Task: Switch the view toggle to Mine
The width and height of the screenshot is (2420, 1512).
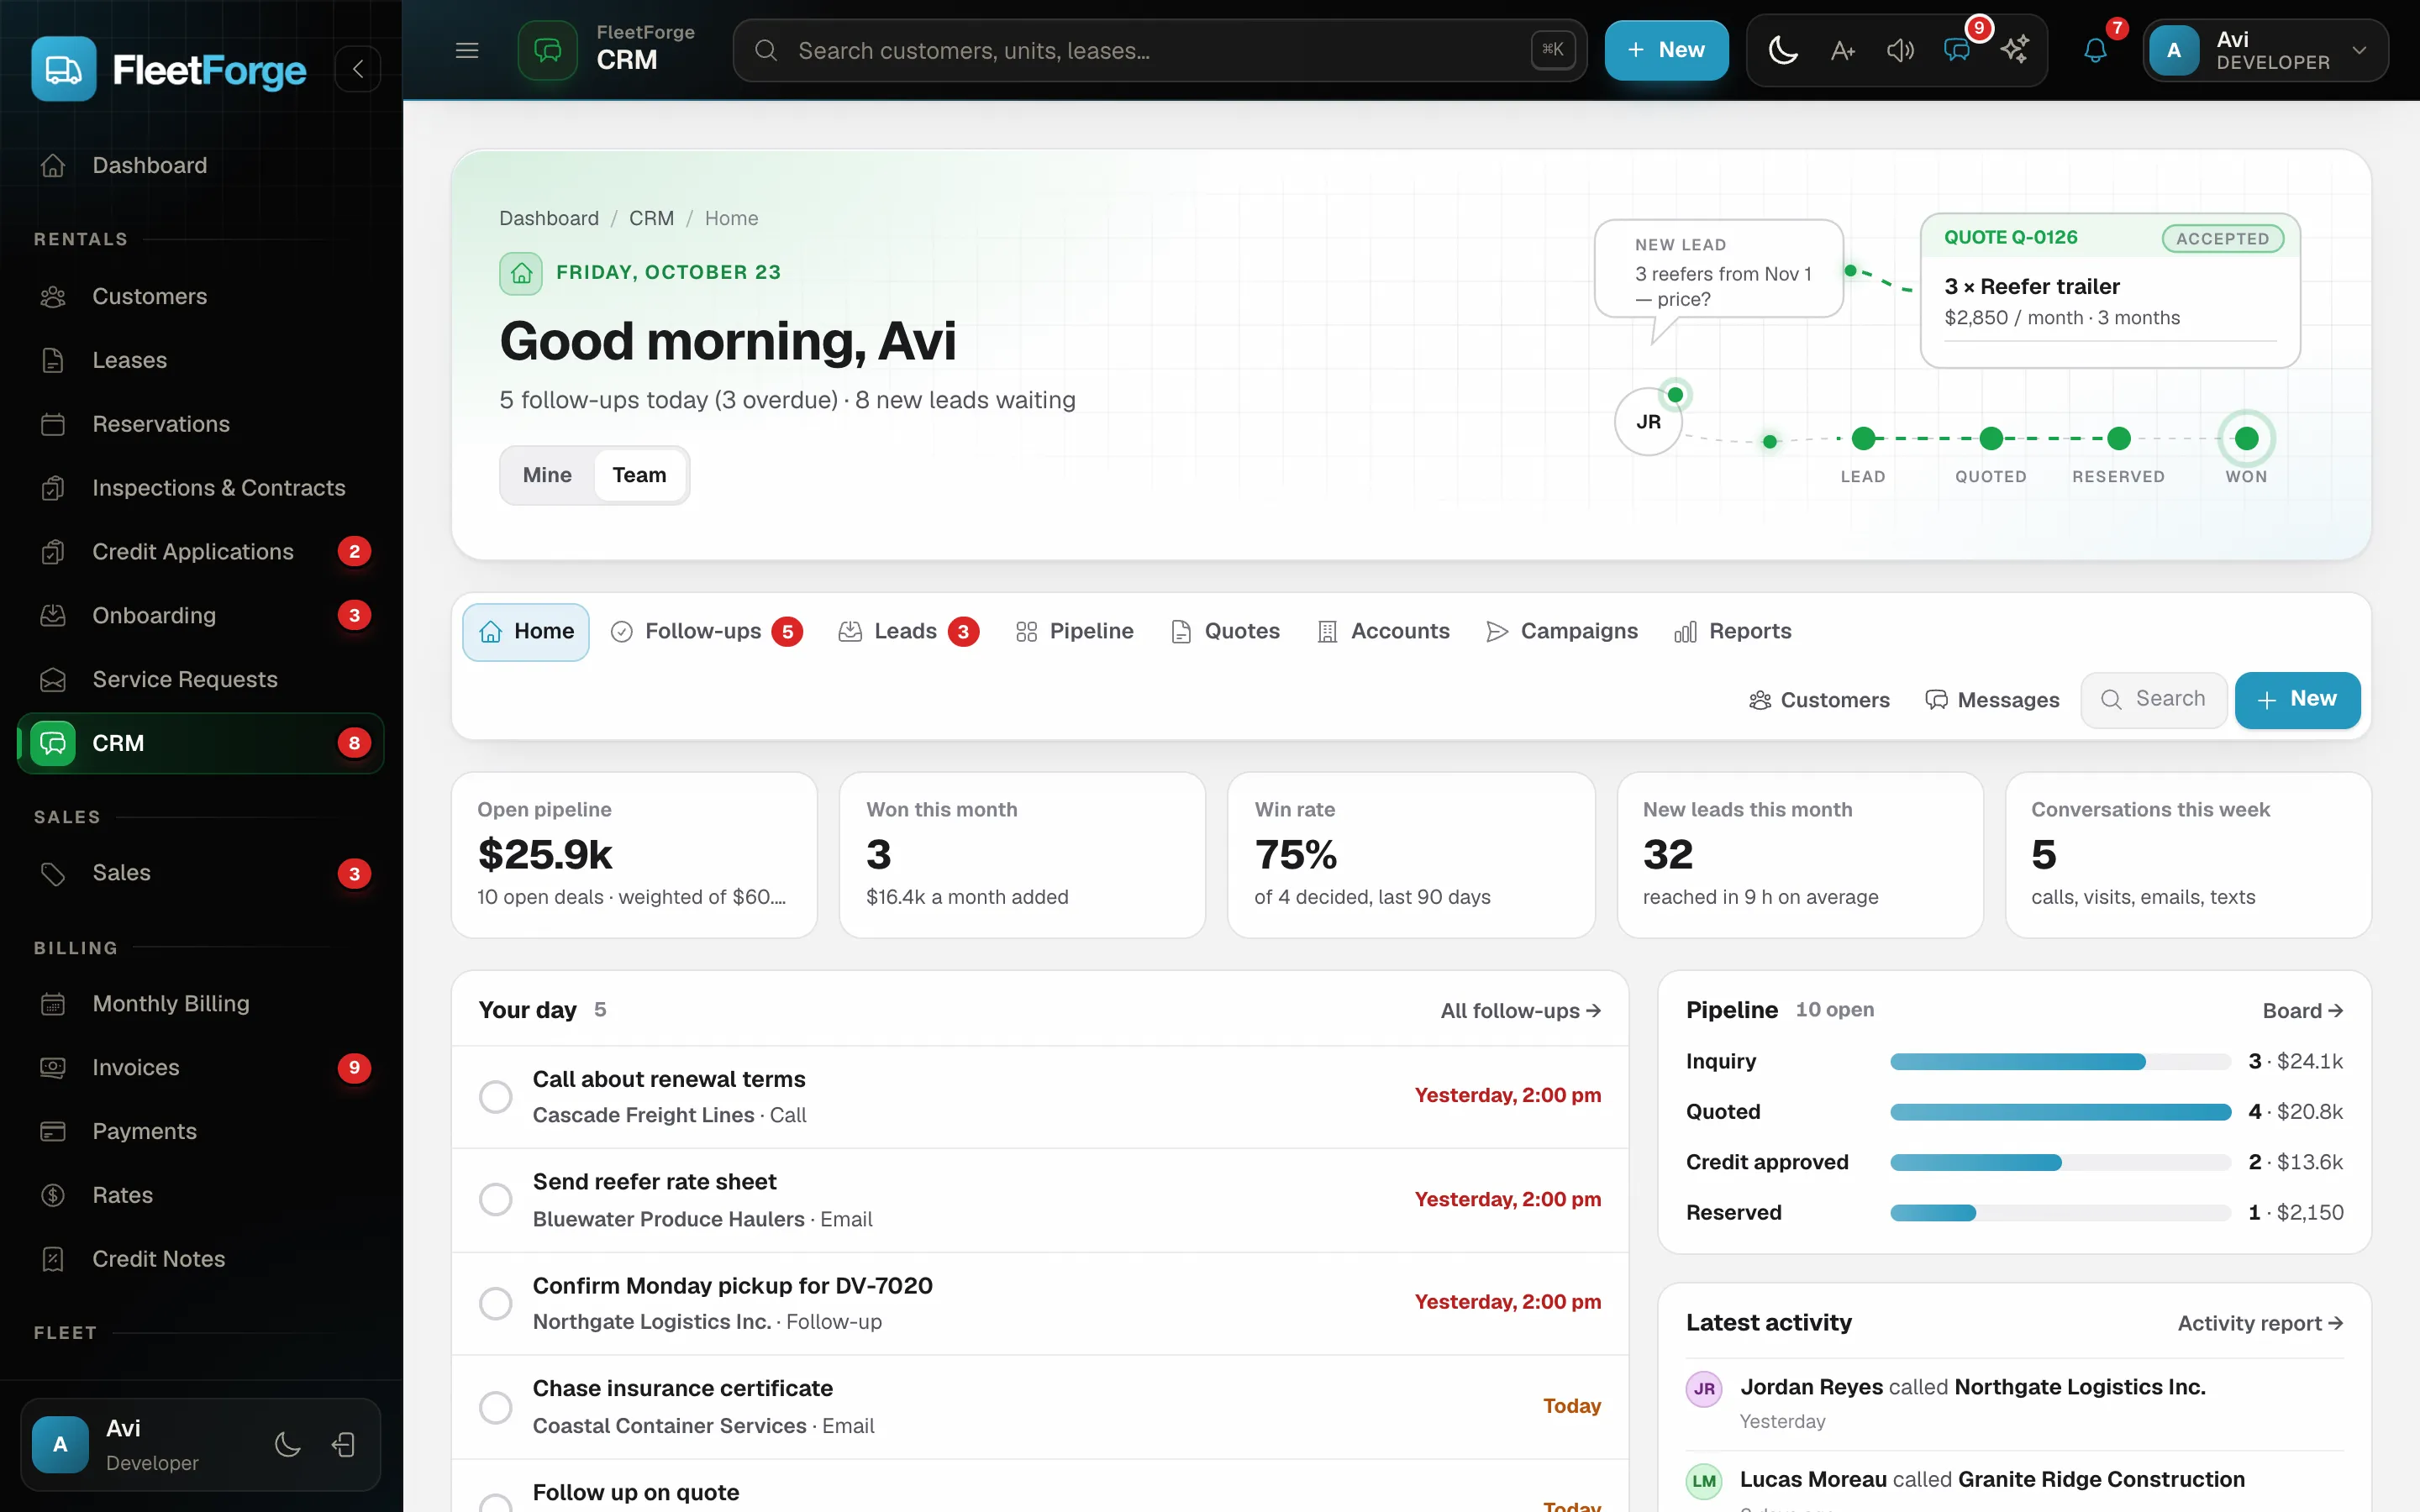Action: point(547,475)
